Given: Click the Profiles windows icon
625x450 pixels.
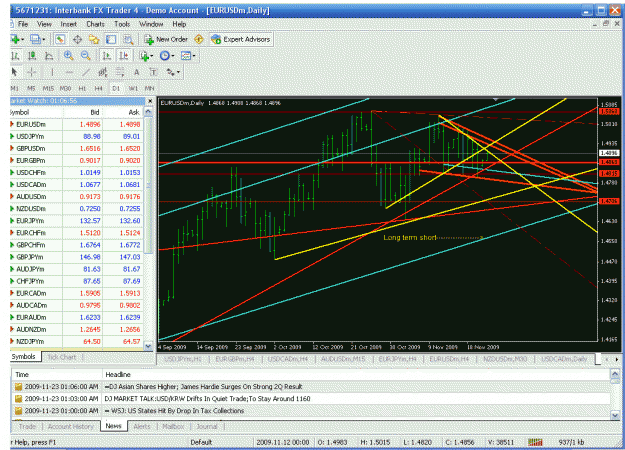Looking at the screenshot, I should [35, 39].
